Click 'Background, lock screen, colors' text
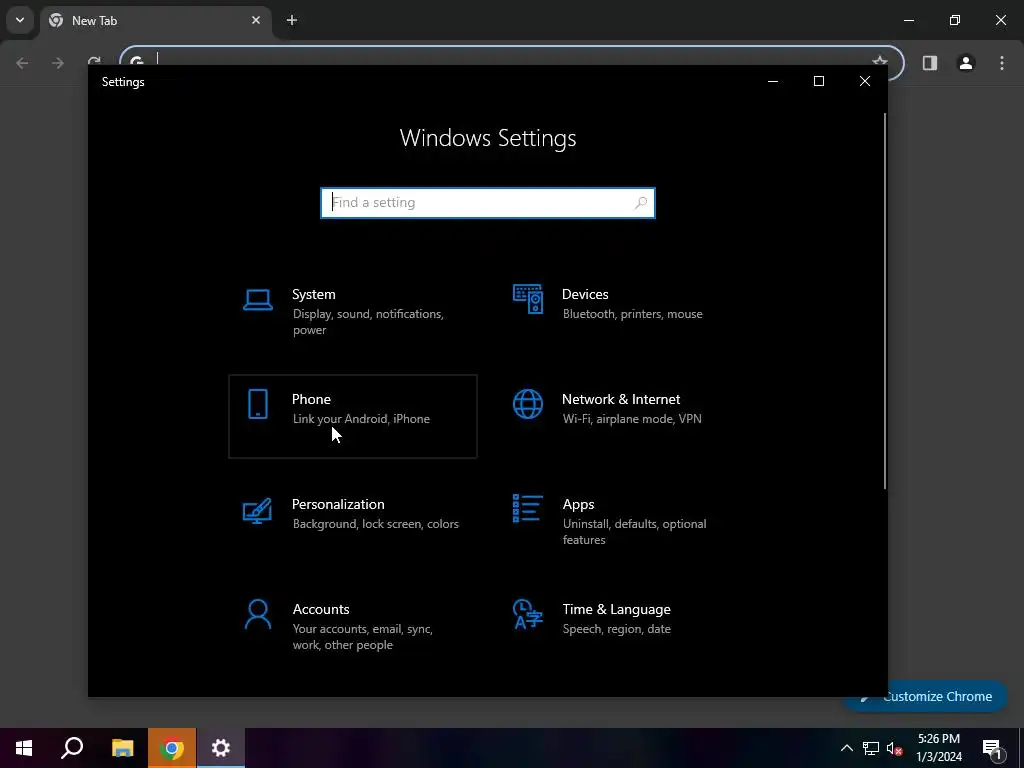The height and width of the screenshot is (768, 1024). (376, 524)
